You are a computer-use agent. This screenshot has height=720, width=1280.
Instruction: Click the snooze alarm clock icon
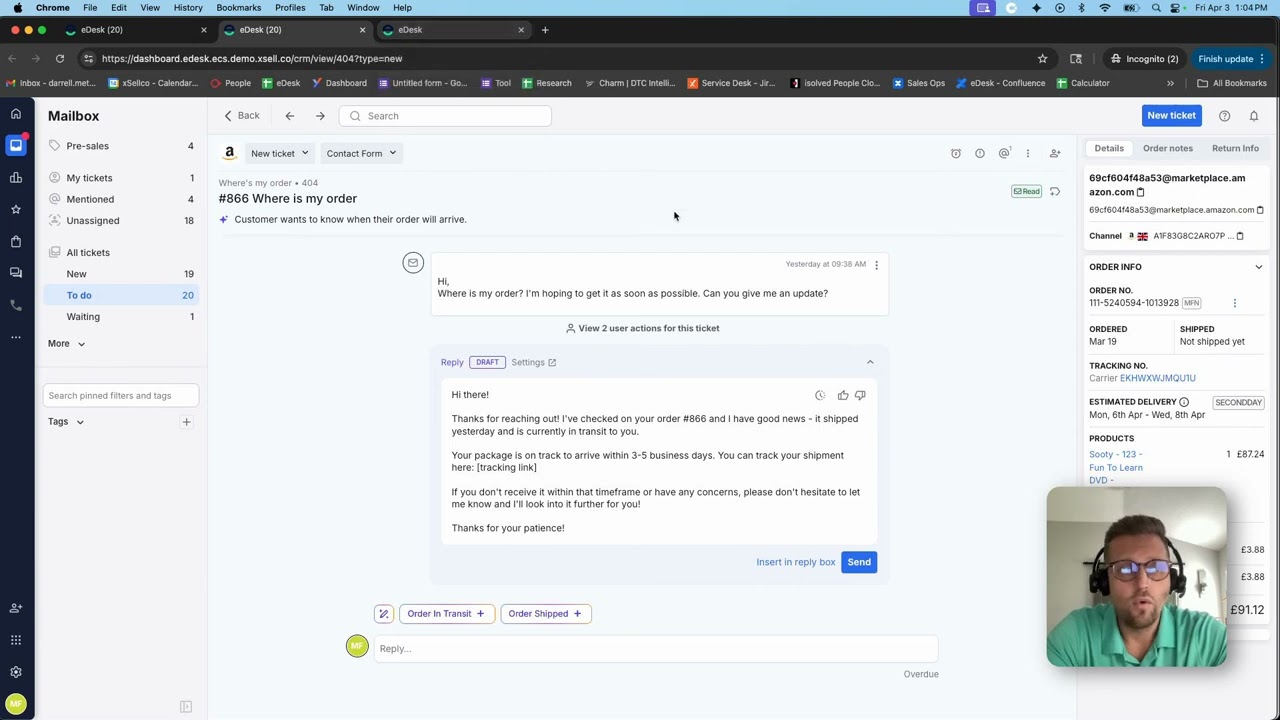[955, 153]
